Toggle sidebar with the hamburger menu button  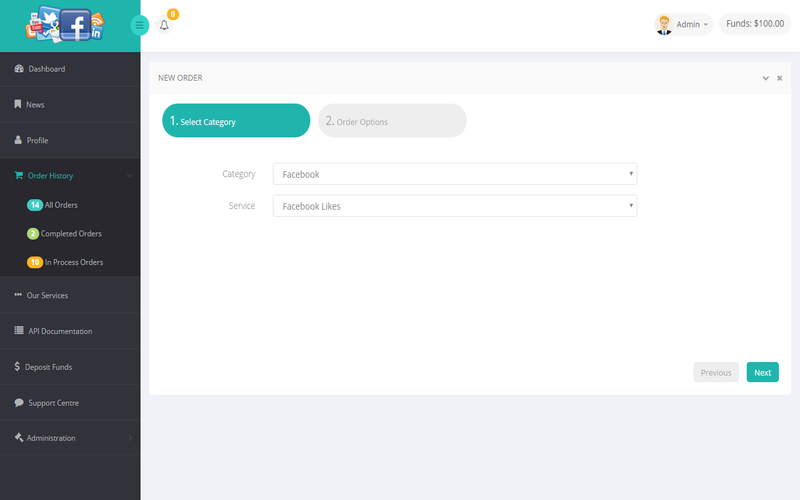(x=139, y=25)
